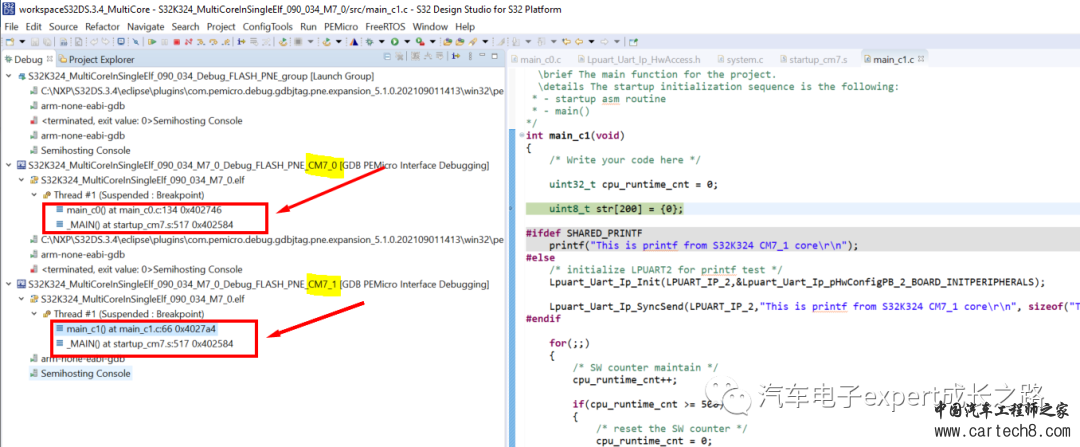Screen dimensions: 1080x447
Task: Click the red Terminate button
Action: (176, 41)
